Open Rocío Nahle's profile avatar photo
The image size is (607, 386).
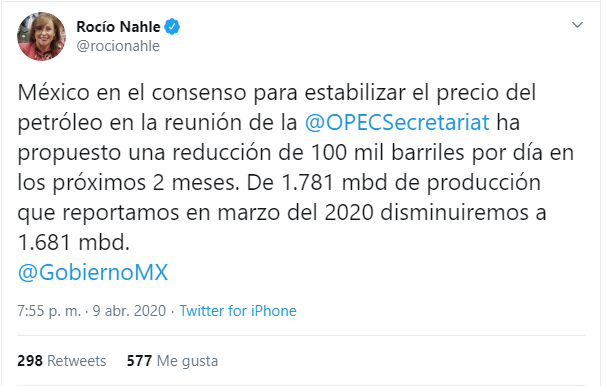click(41, 36)
